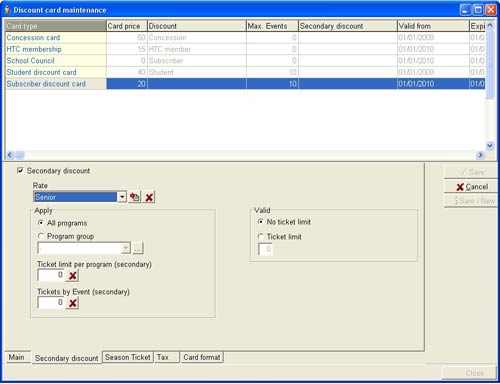Click card price 15 for HTC membership
The image size is (500, 384).
tap(127, 49)
